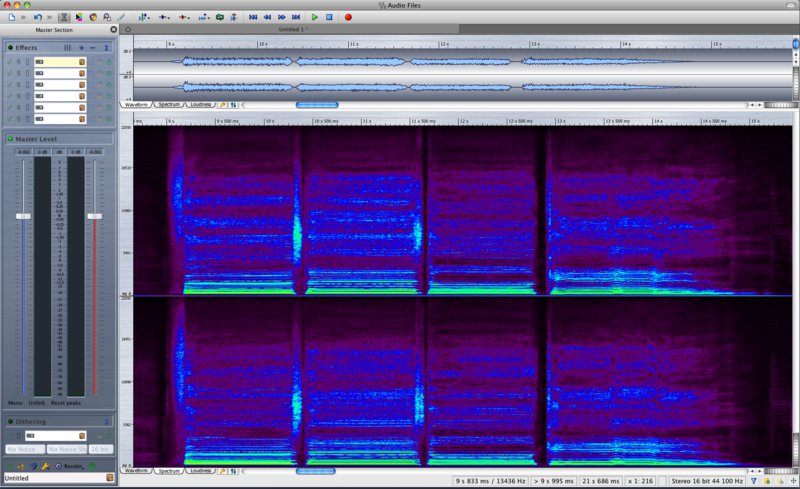Switch lower view to the Loudness tab
The width and height of the screenshot is (800, 489).
[201, 471]
